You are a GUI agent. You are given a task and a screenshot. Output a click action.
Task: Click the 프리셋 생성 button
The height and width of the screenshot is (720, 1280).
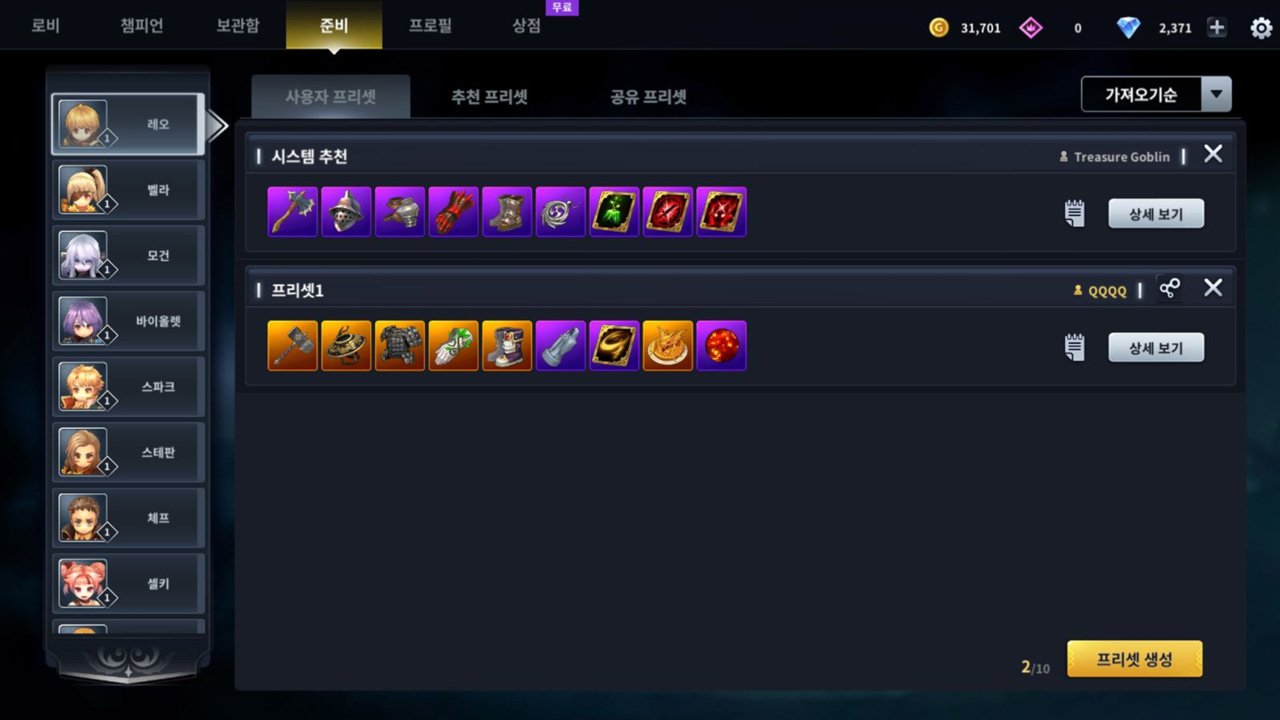[x=1134, y=660]
